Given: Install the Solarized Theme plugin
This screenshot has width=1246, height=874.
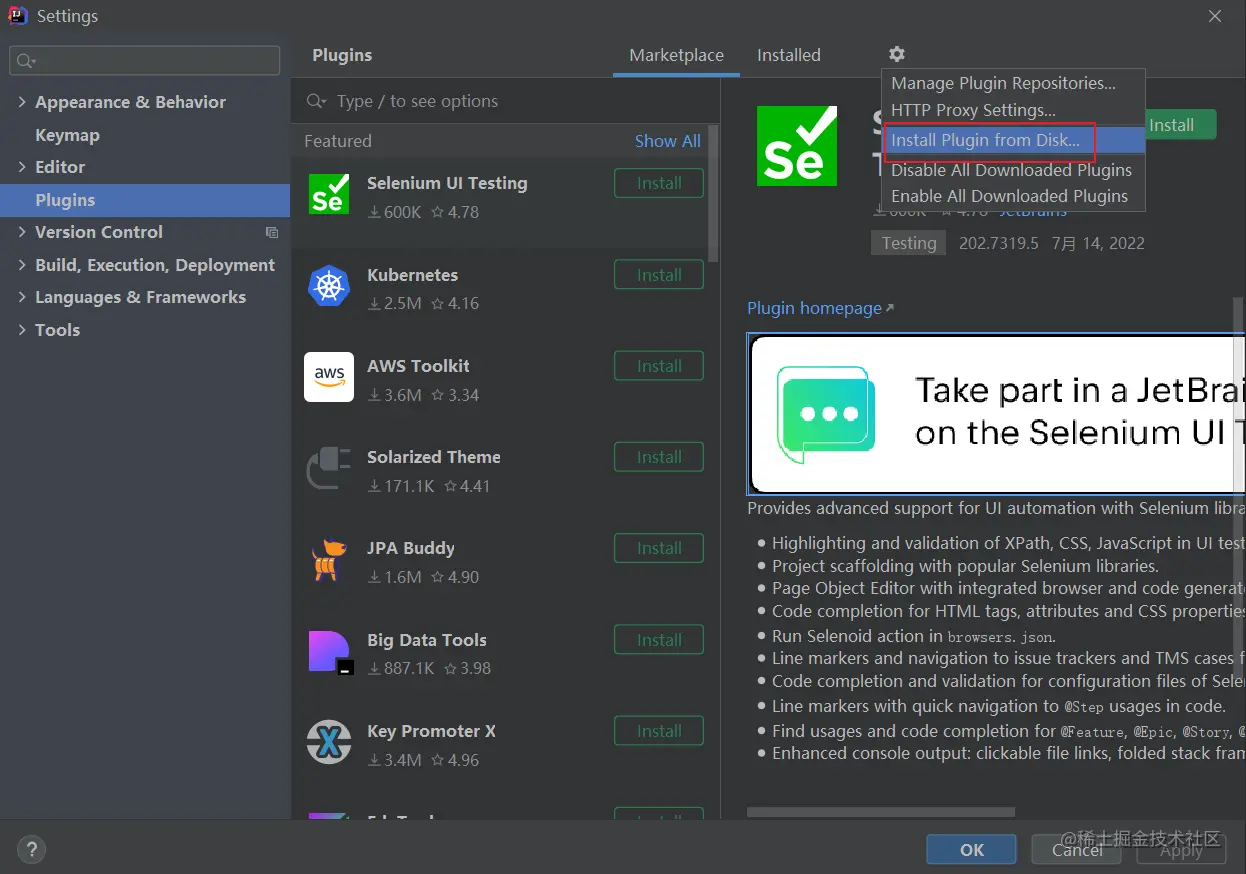Looking at the screenshot, I should tap(659, 457).
